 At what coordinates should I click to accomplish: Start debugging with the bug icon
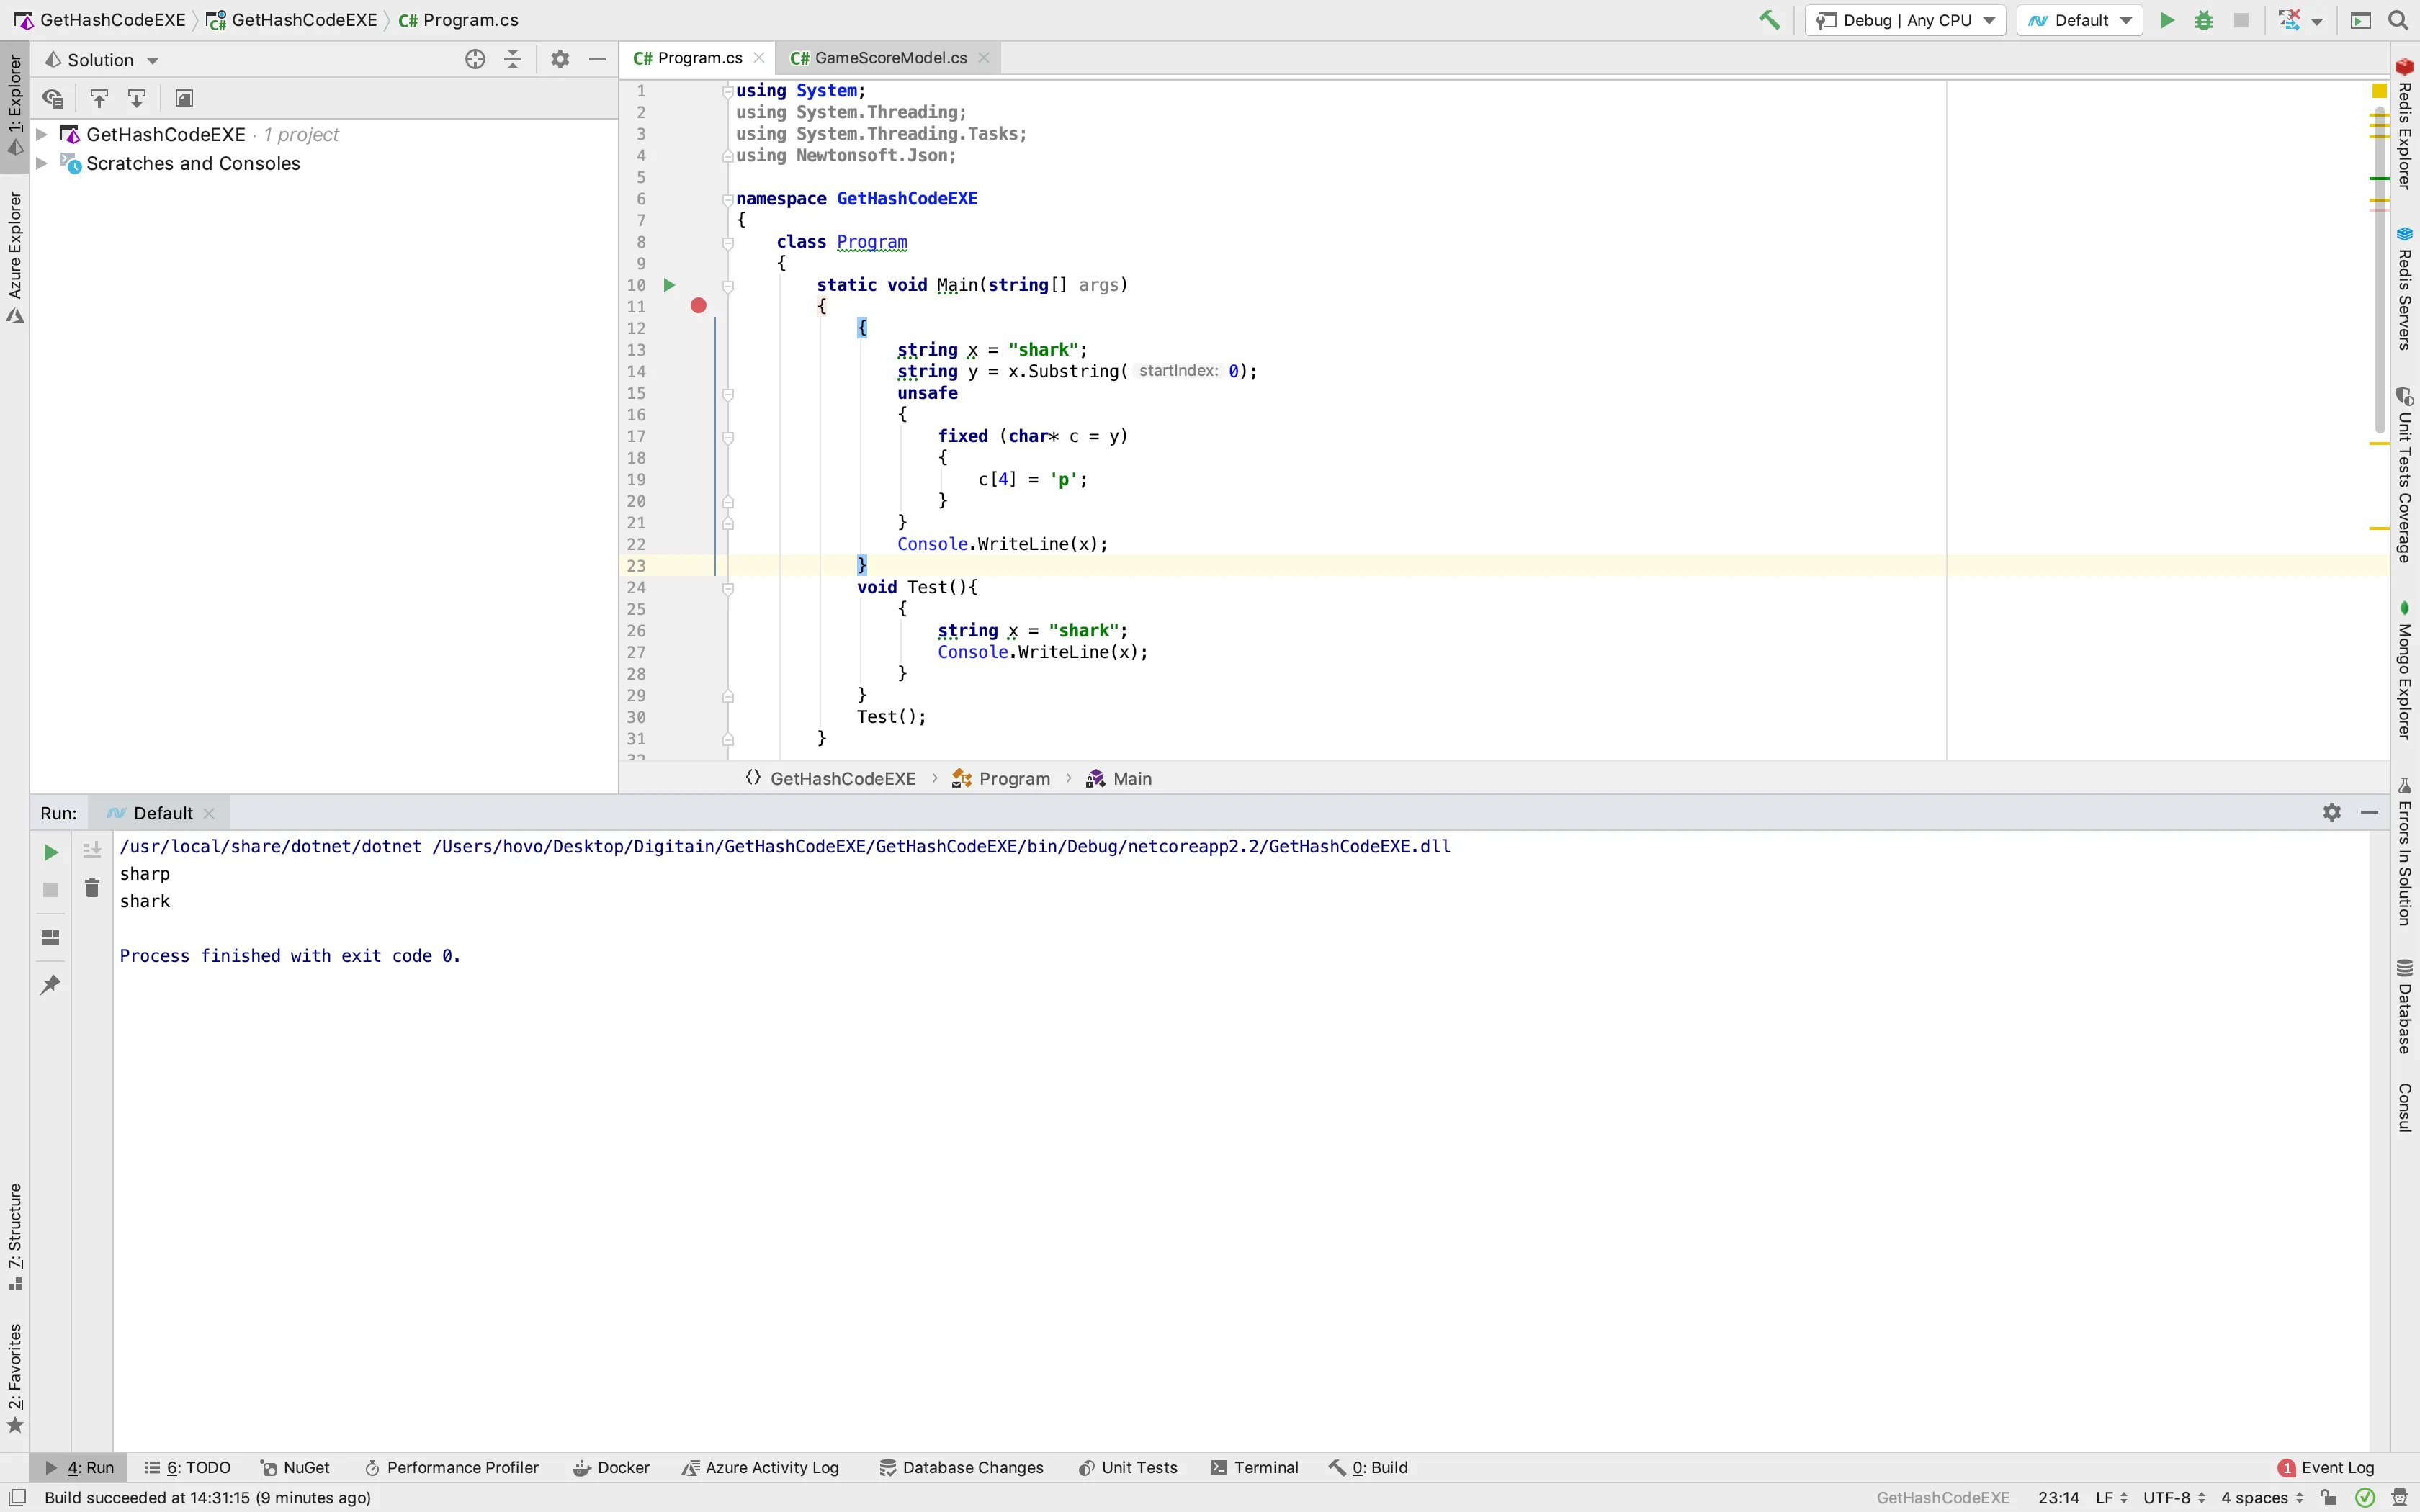click(2204, 20)
